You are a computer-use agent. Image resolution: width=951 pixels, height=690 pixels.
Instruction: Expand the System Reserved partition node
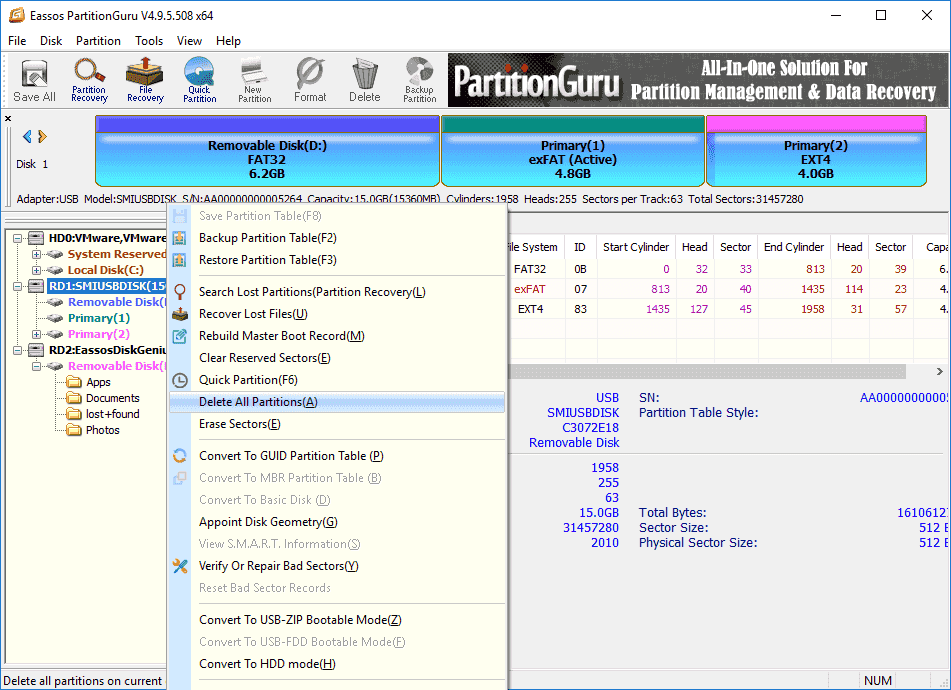(x=36, y=254)
